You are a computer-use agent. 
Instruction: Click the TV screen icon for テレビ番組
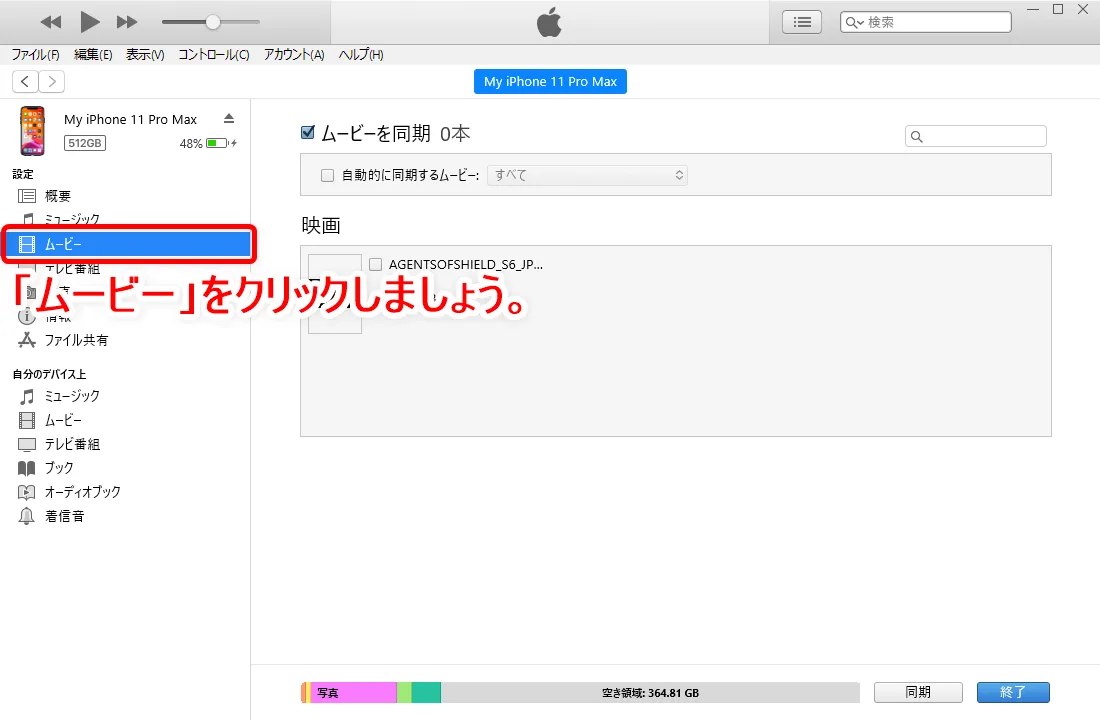coord(27,444)
